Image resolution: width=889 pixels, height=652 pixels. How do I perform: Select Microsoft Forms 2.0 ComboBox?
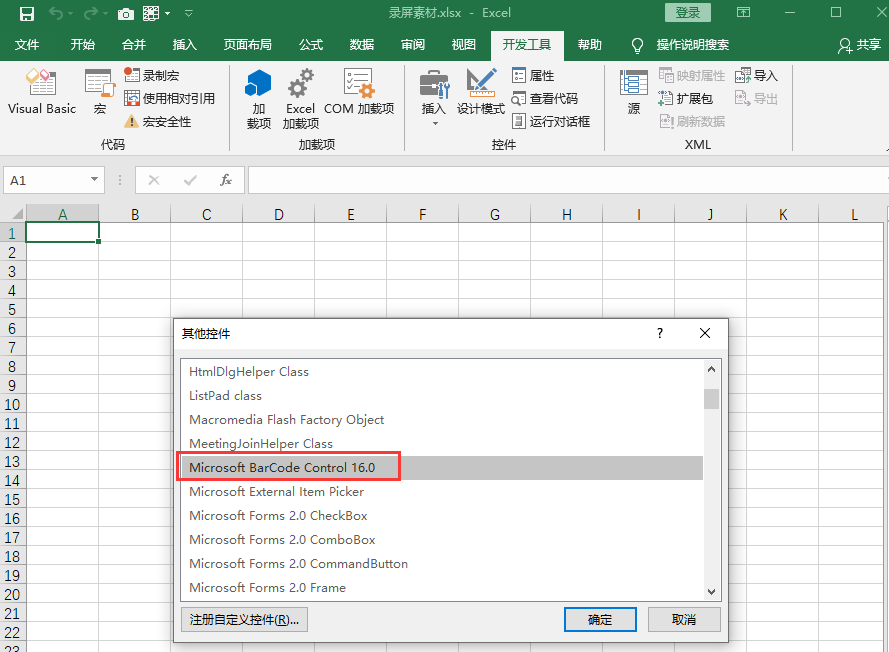coord(442,540)
